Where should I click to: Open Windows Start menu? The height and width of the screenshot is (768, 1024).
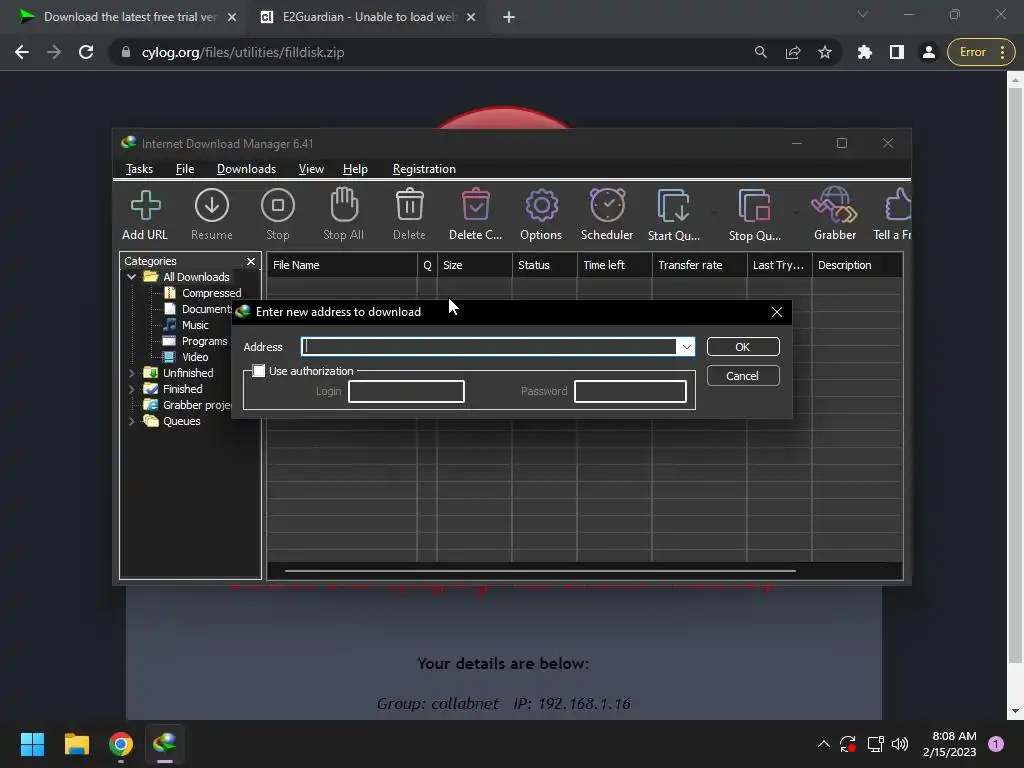pos(32,744)
